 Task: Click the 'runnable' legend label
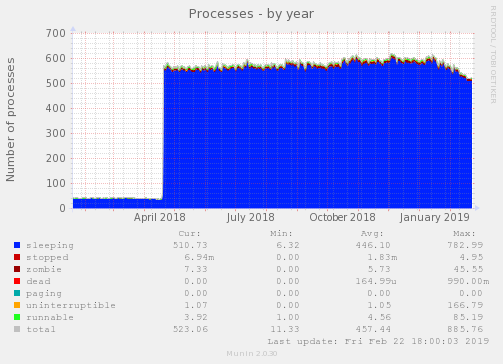point(50,317)
